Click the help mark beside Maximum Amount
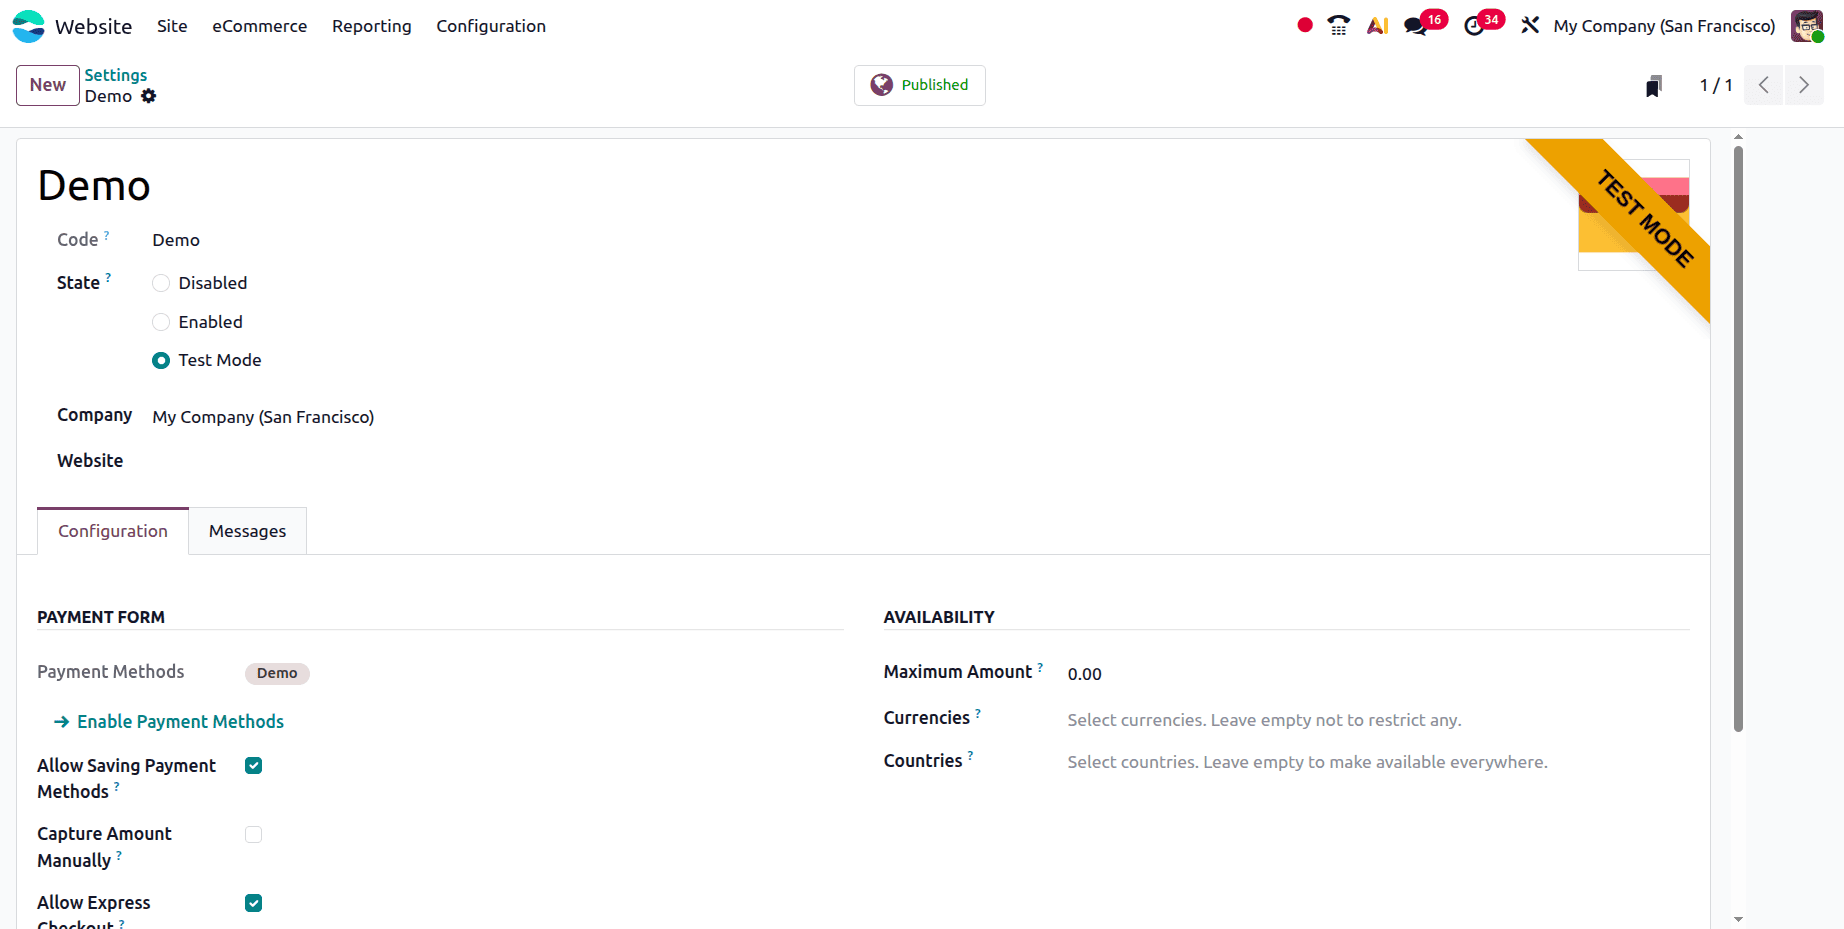 (1040, 667)
